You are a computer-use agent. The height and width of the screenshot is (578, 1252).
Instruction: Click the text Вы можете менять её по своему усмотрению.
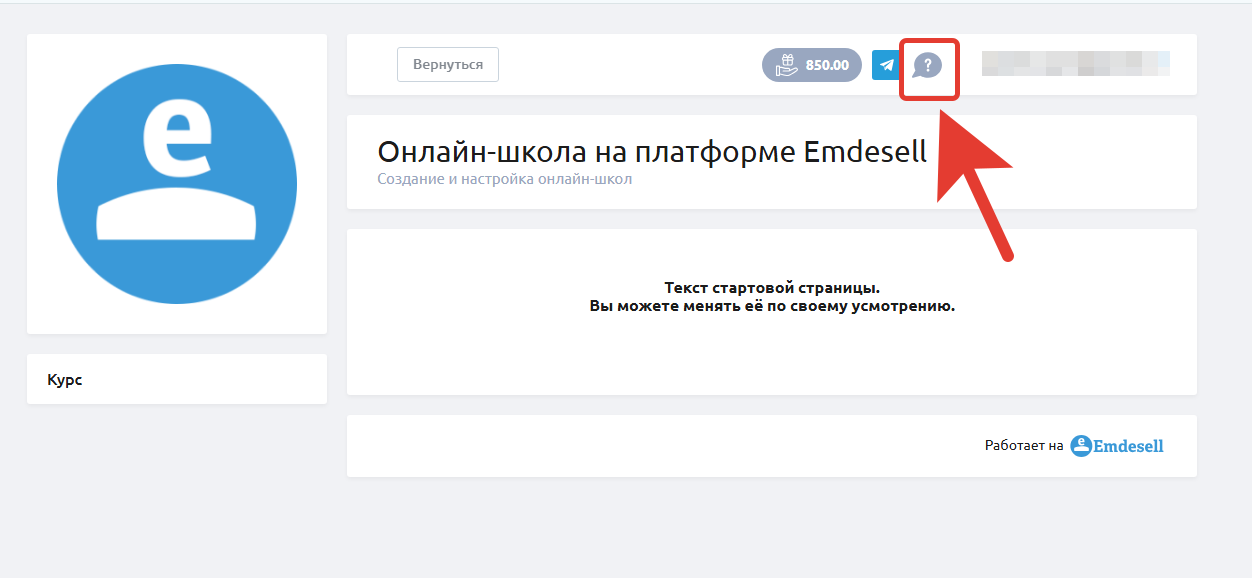(x=772, y=306)
